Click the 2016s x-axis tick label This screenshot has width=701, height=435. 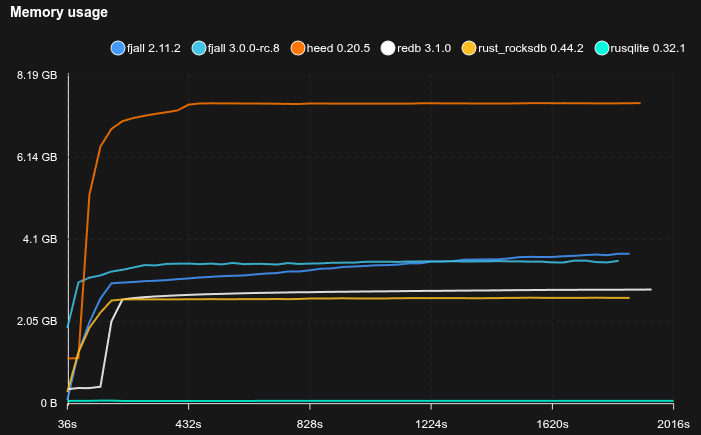674,423
